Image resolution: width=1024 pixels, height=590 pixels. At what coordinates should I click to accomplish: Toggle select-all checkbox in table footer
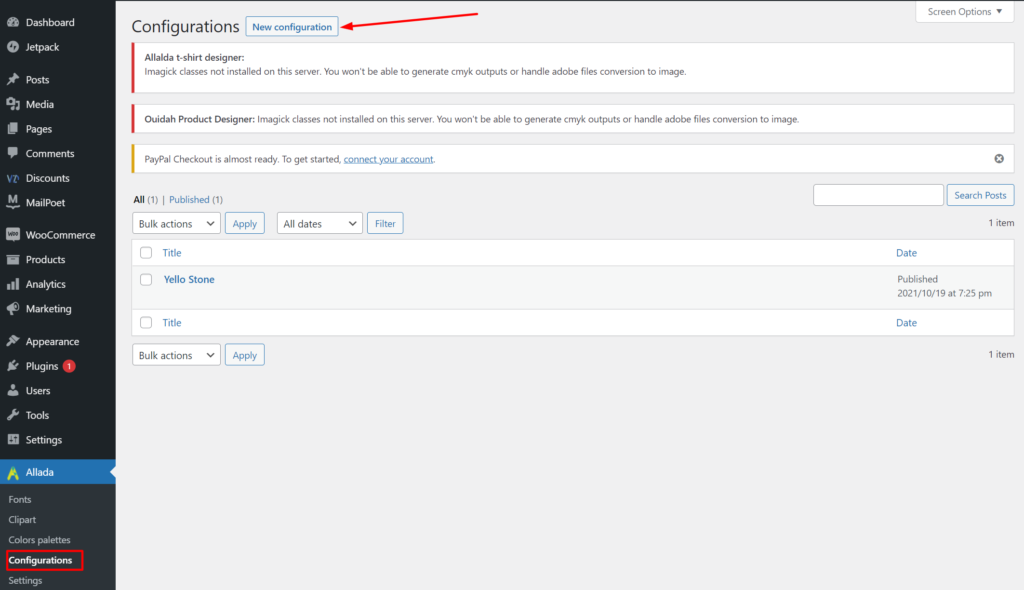(x=146, y=323)
